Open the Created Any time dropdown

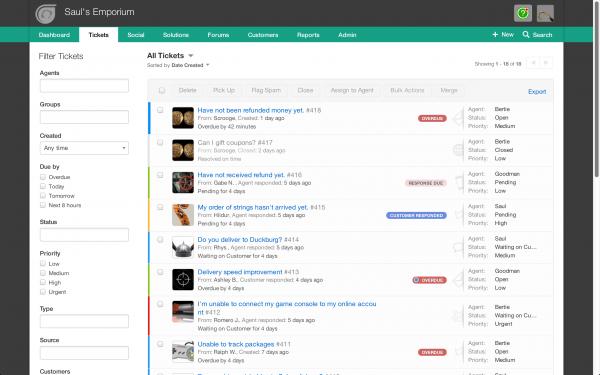84,148
